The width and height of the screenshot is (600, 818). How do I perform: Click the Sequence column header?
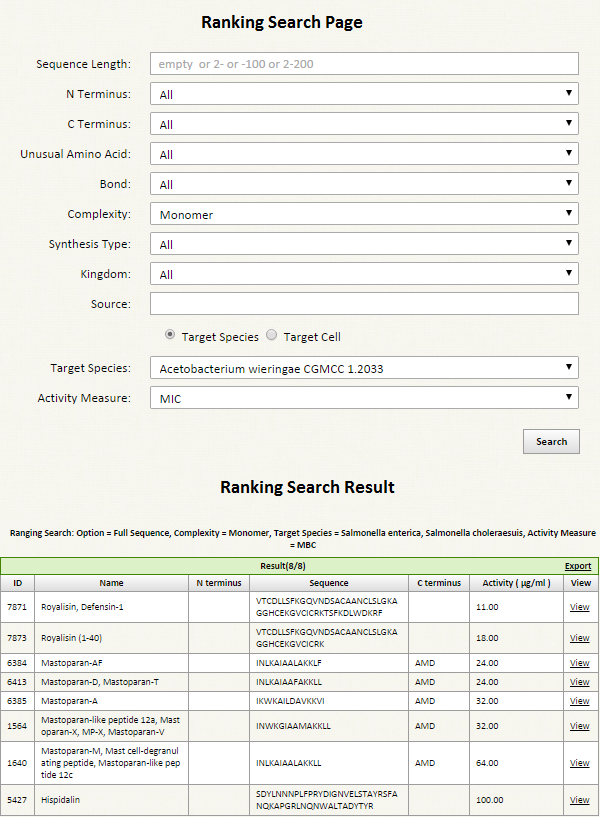pyautogui.click(x=329, y=583)
